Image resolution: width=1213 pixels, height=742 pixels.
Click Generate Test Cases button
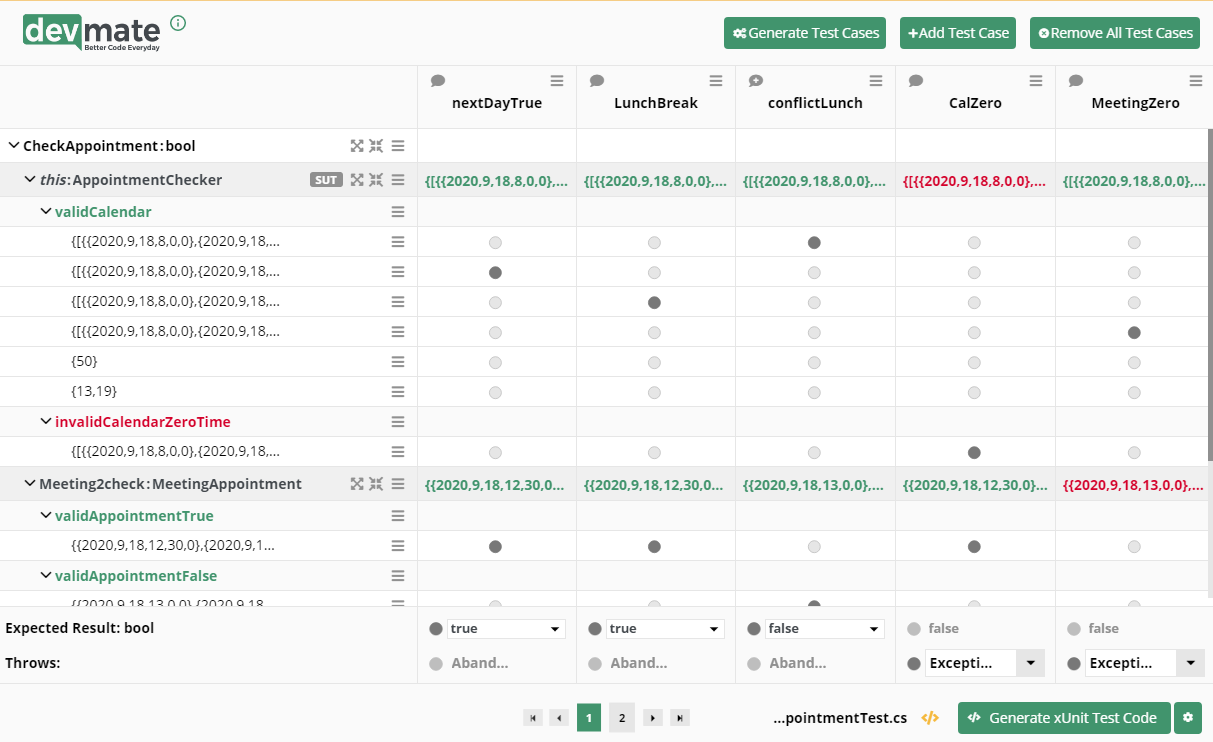pos(806,33)
